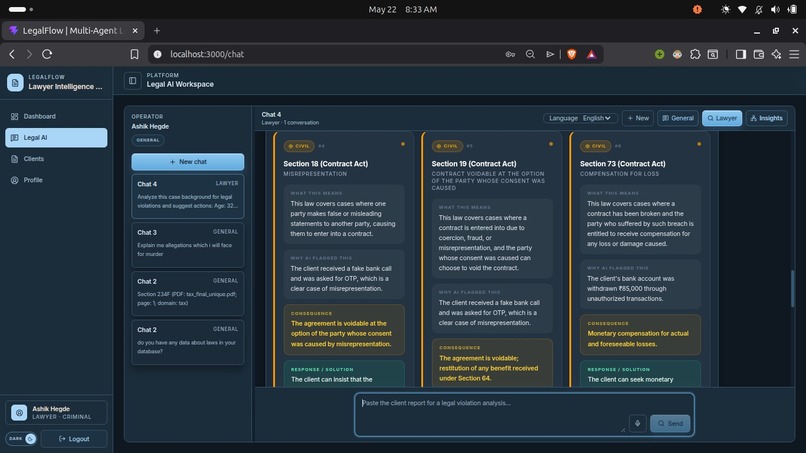Viewport: 806px width, 453px height.
Task: Send the message with Send button
Action: [670, 423]
